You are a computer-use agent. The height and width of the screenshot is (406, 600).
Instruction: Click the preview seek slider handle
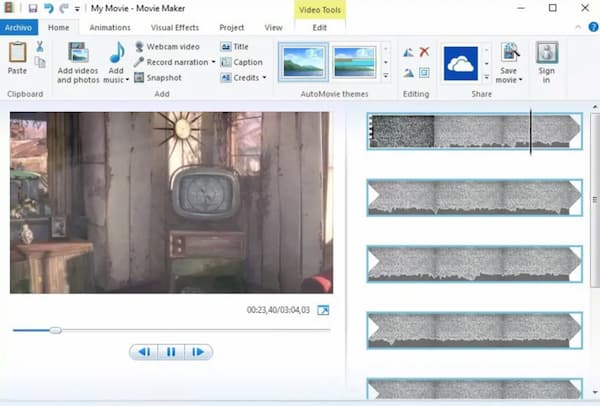click(55, 330)
